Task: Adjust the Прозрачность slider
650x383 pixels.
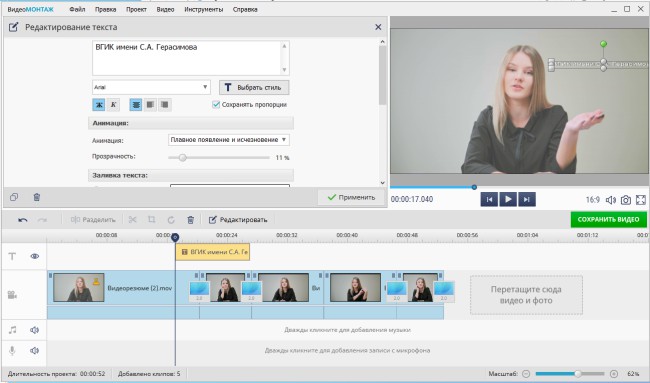Action: coord(219,158)
